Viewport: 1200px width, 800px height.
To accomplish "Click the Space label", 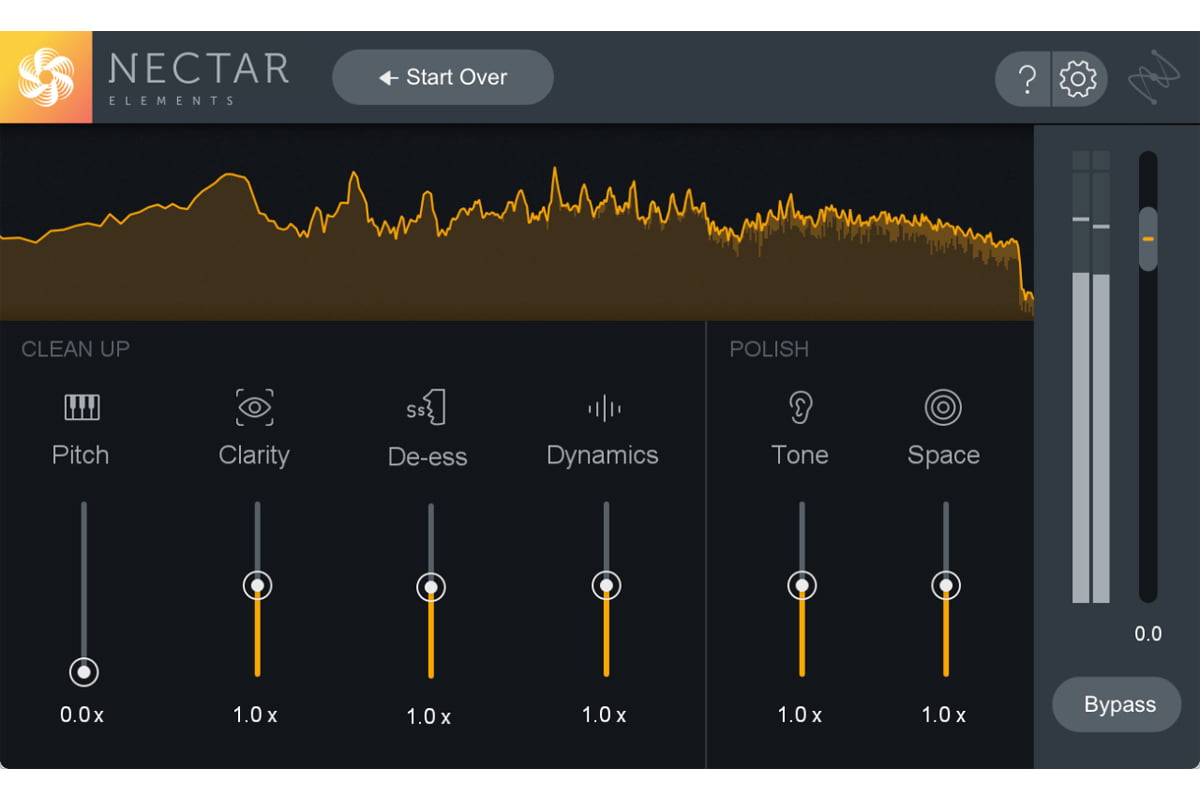I will click(x=943, y=456).
